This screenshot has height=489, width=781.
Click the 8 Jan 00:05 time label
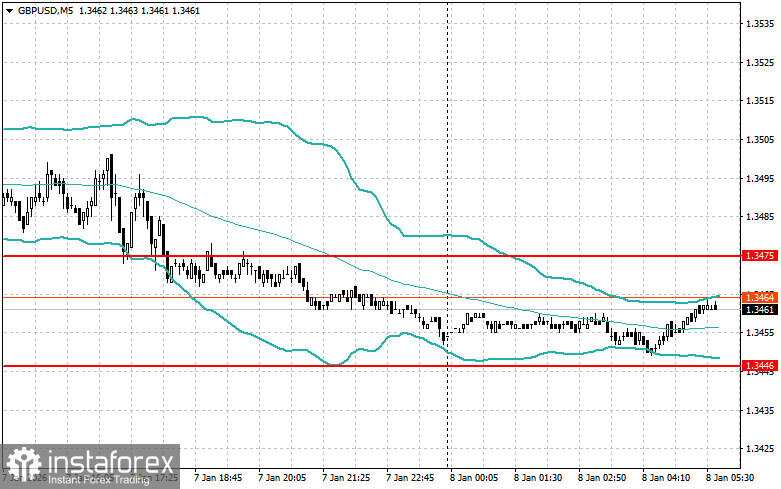pos(474,478)
